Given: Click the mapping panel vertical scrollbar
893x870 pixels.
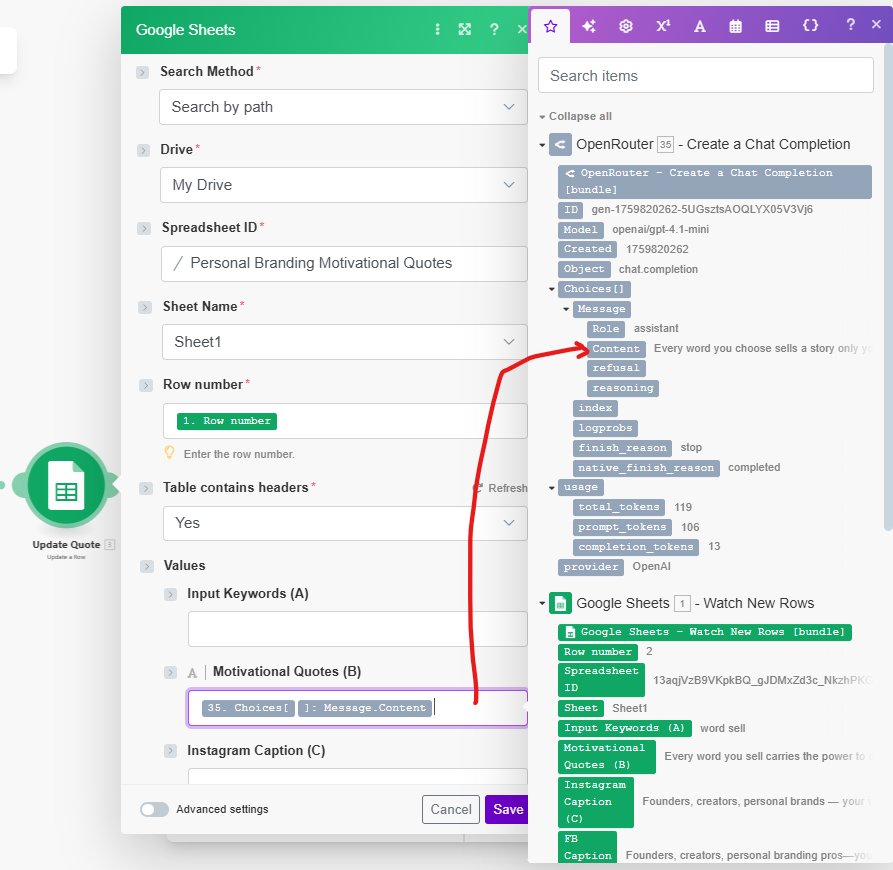Looking at the screenshot, I should point(888,288).
